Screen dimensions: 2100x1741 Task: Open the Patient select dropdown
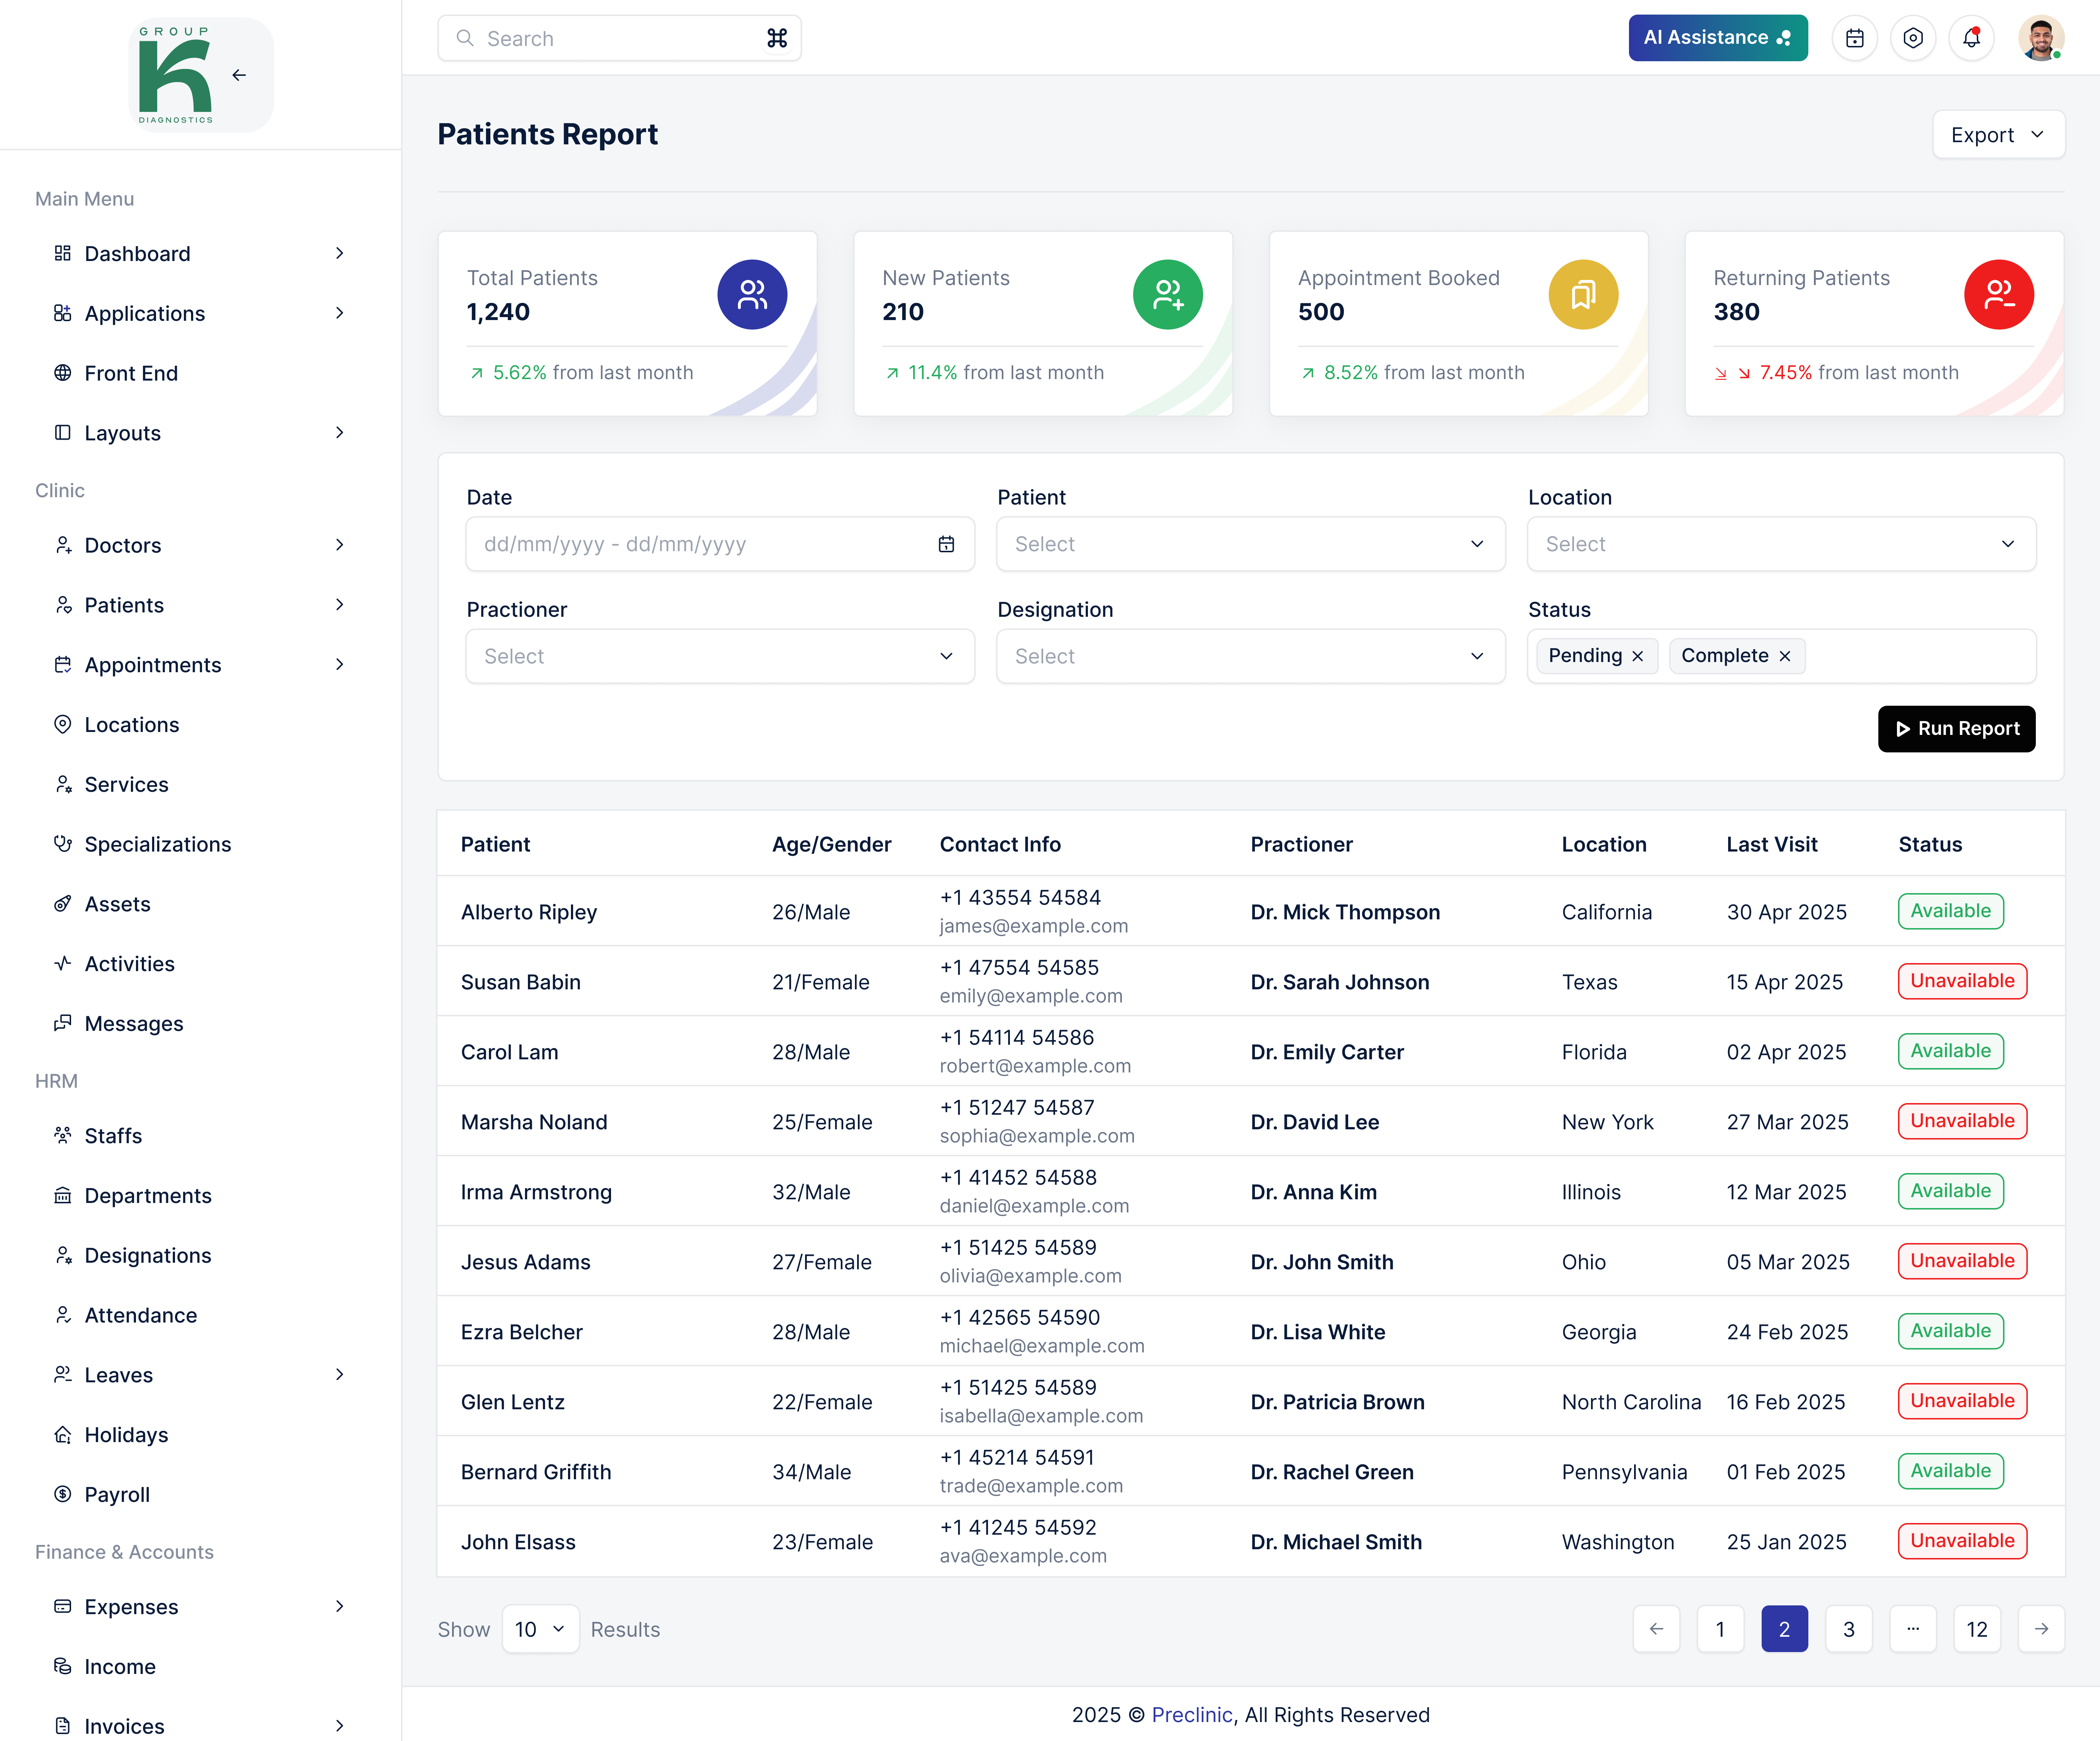coord(1250,544)
